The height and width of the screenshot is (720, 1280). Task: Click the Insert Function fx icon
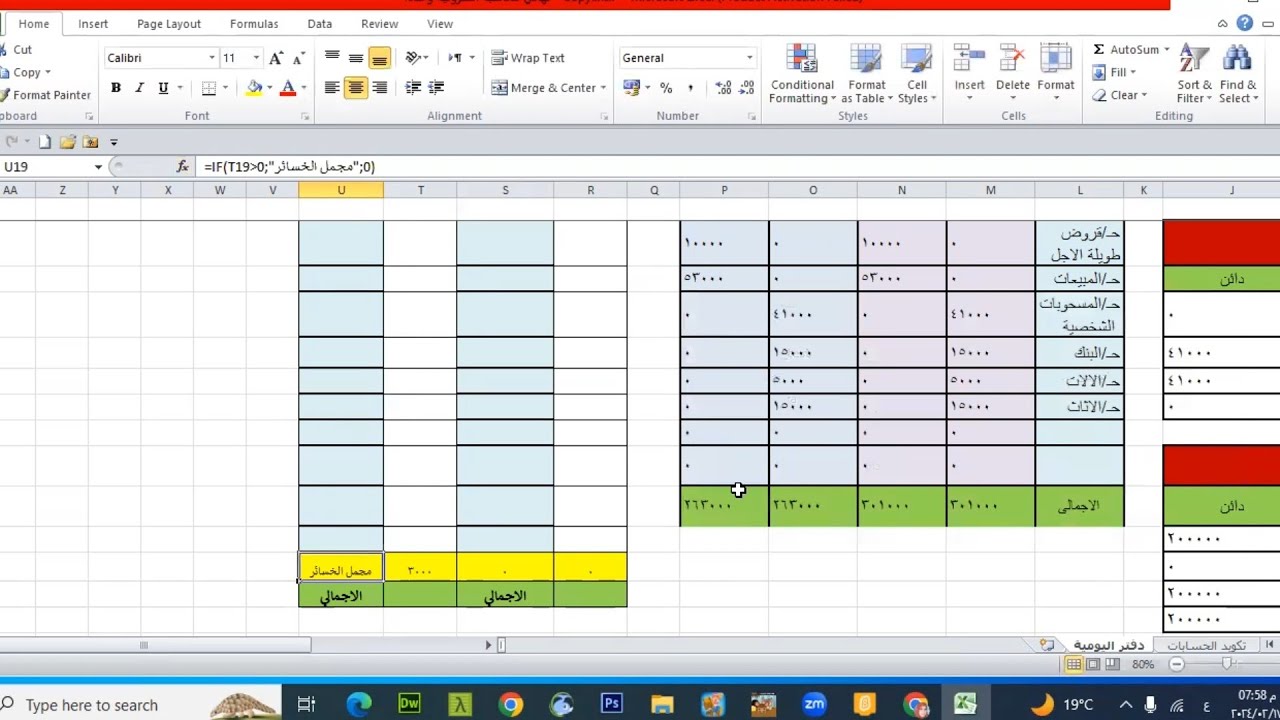182,167
